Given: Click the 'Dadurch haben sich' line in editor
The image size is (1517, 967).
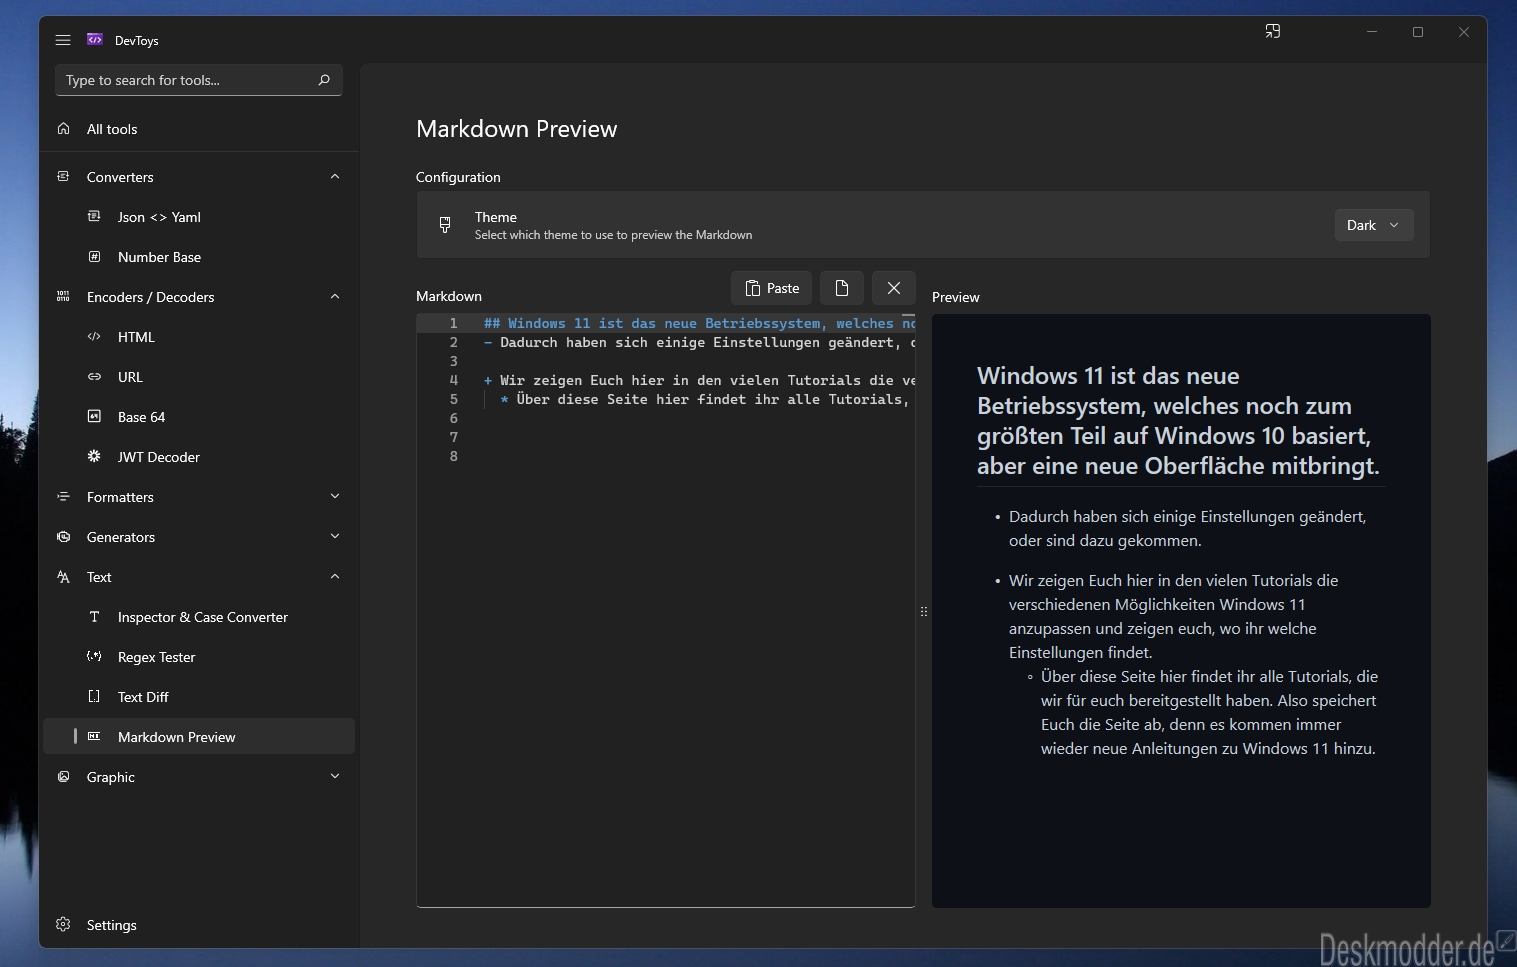Looking at the screenshot, I should [699, 342].
